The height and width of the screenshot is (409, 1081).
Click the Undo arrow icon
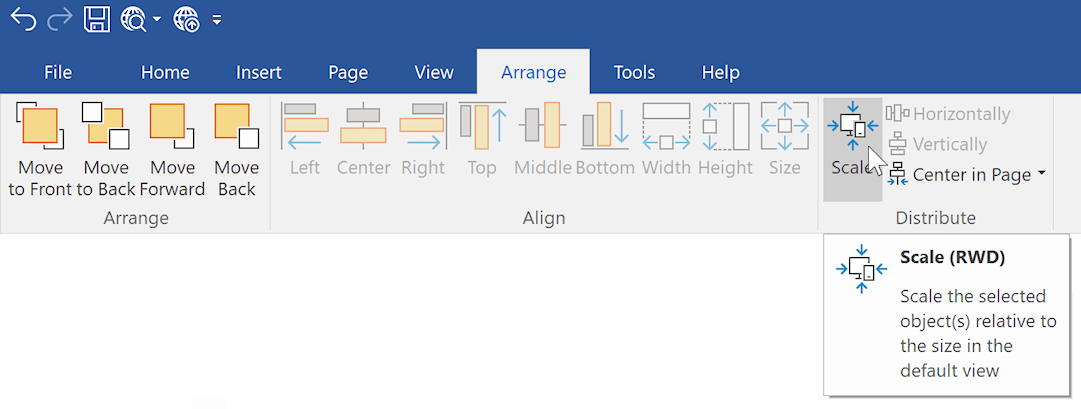point(22,18)
